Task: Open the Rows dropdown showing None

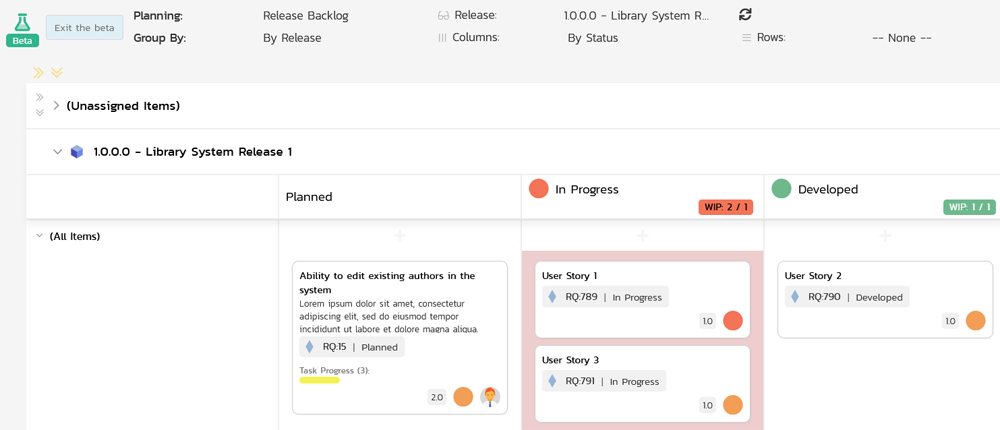Action: pyautogui.click(x=901, y=38)
